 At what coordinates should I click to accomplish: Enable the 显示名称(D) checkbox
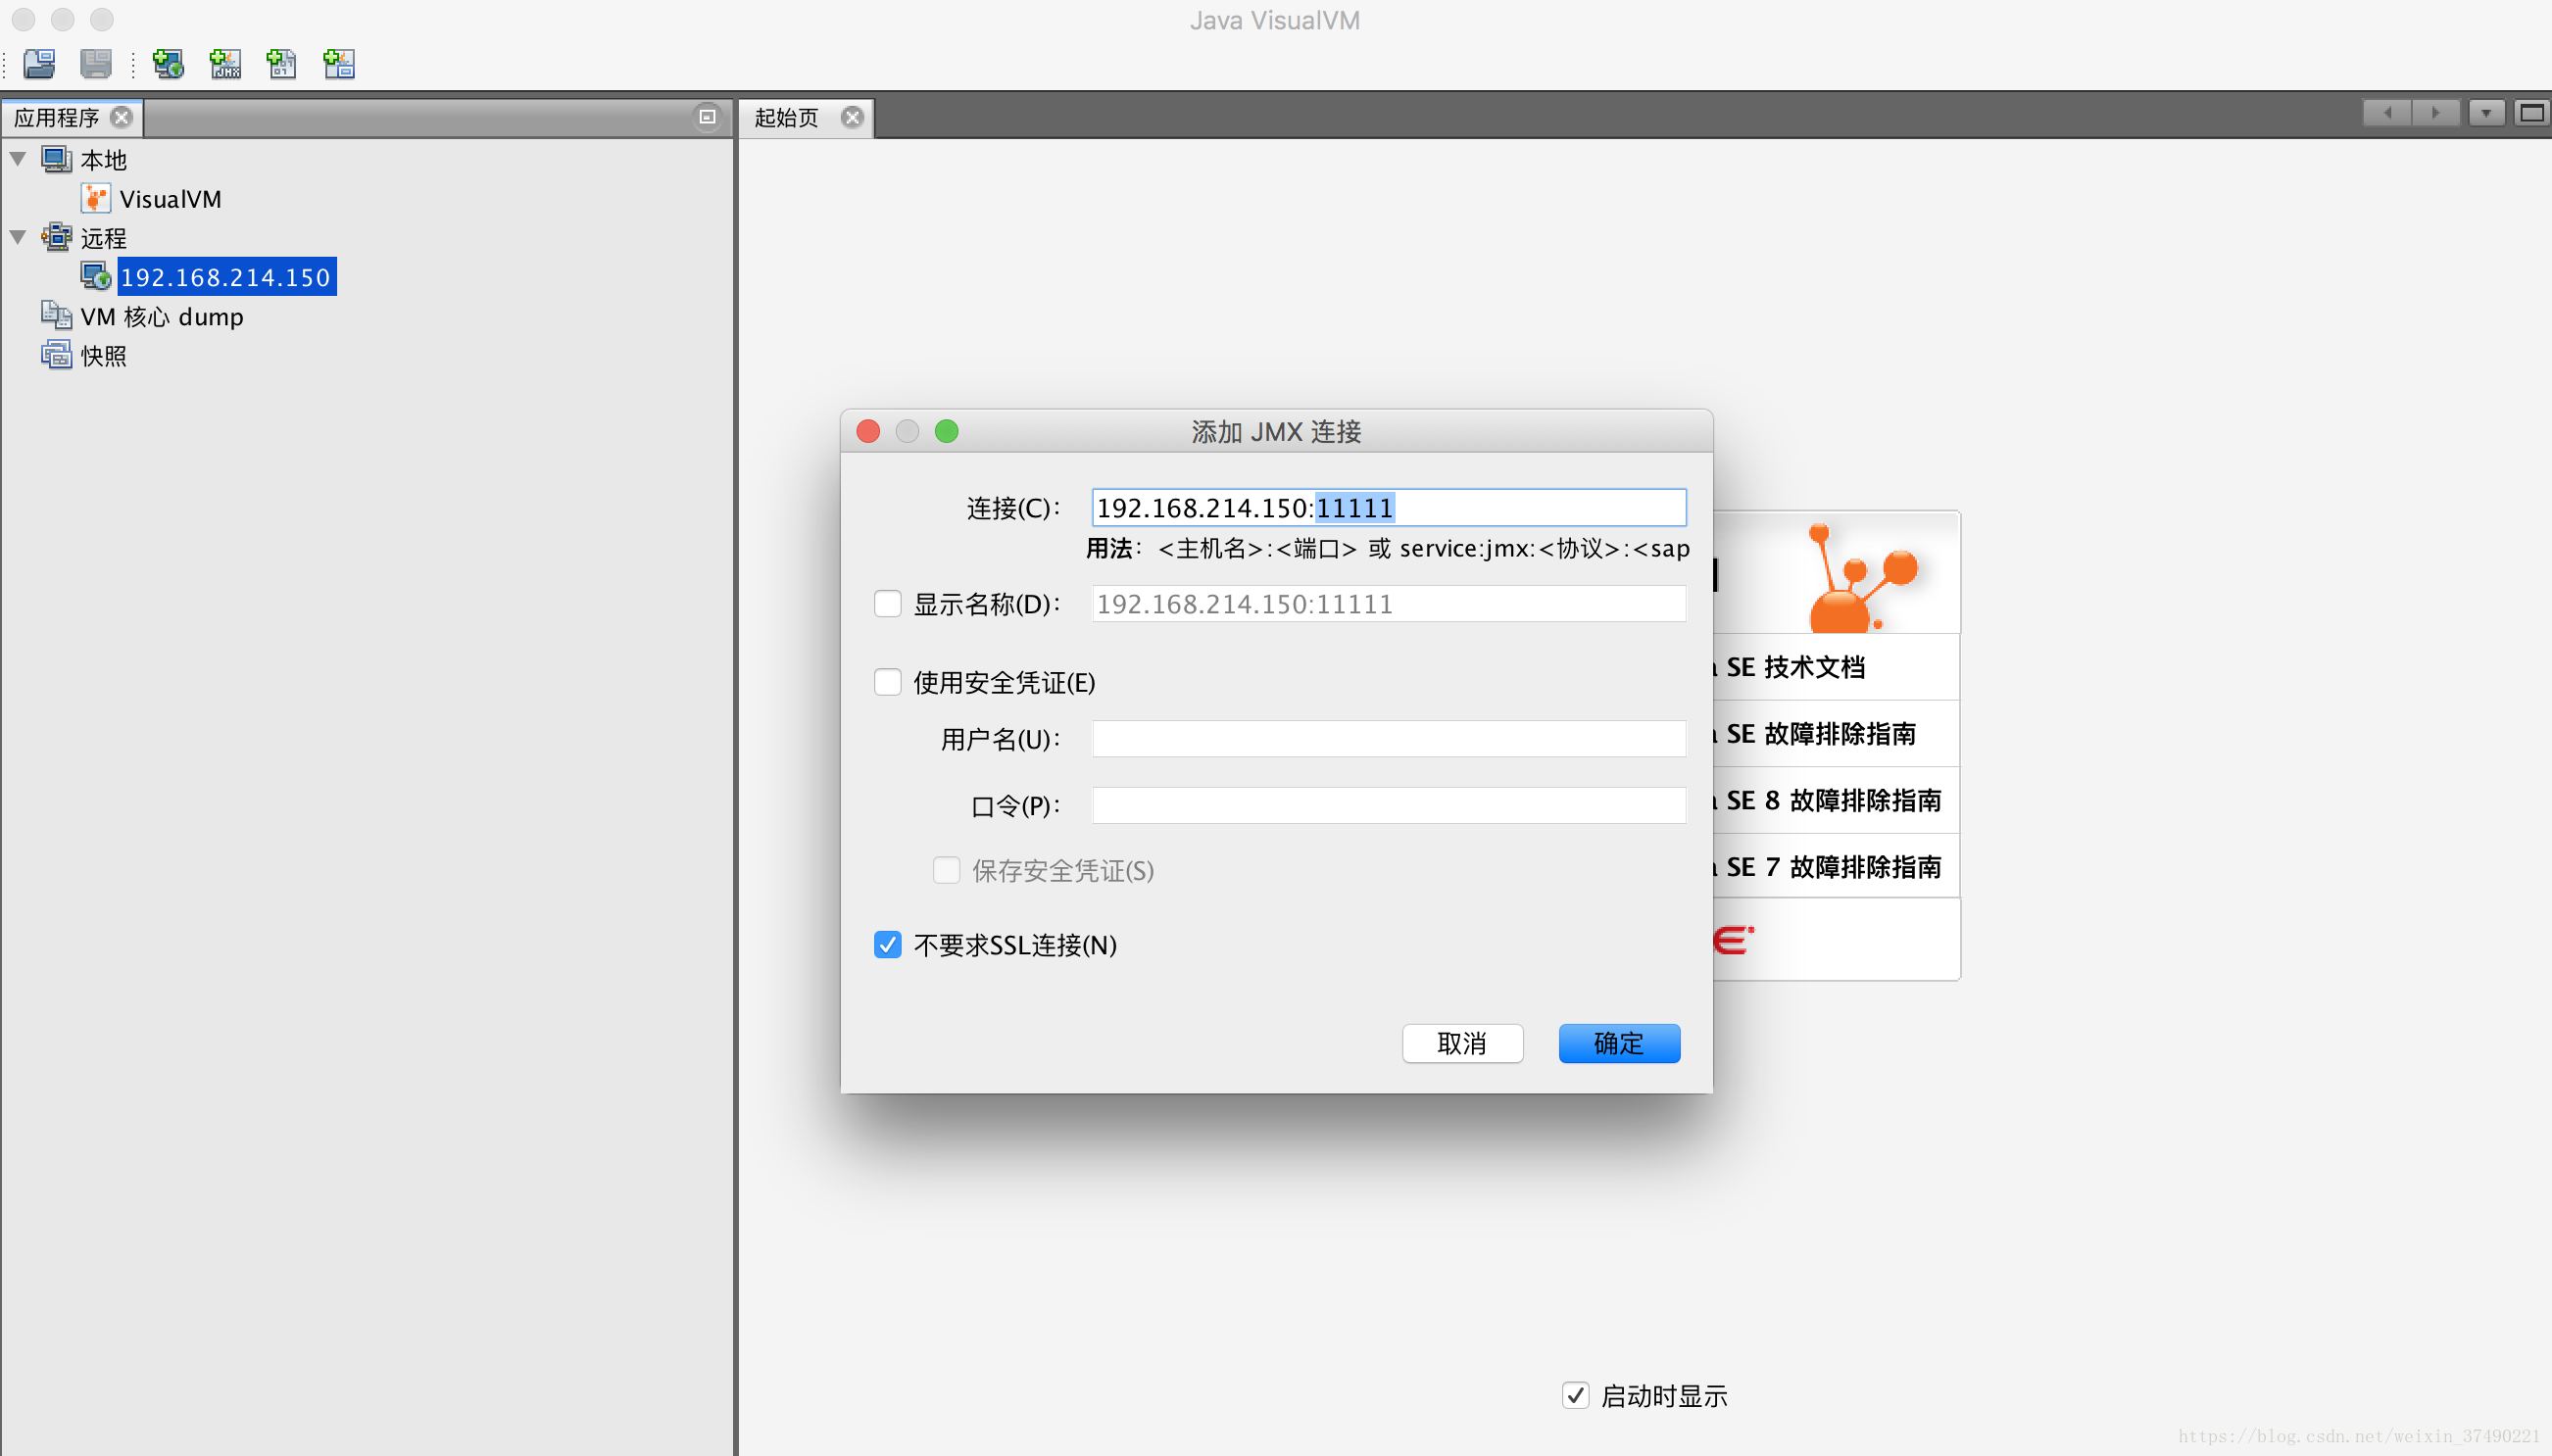[887, 604]
